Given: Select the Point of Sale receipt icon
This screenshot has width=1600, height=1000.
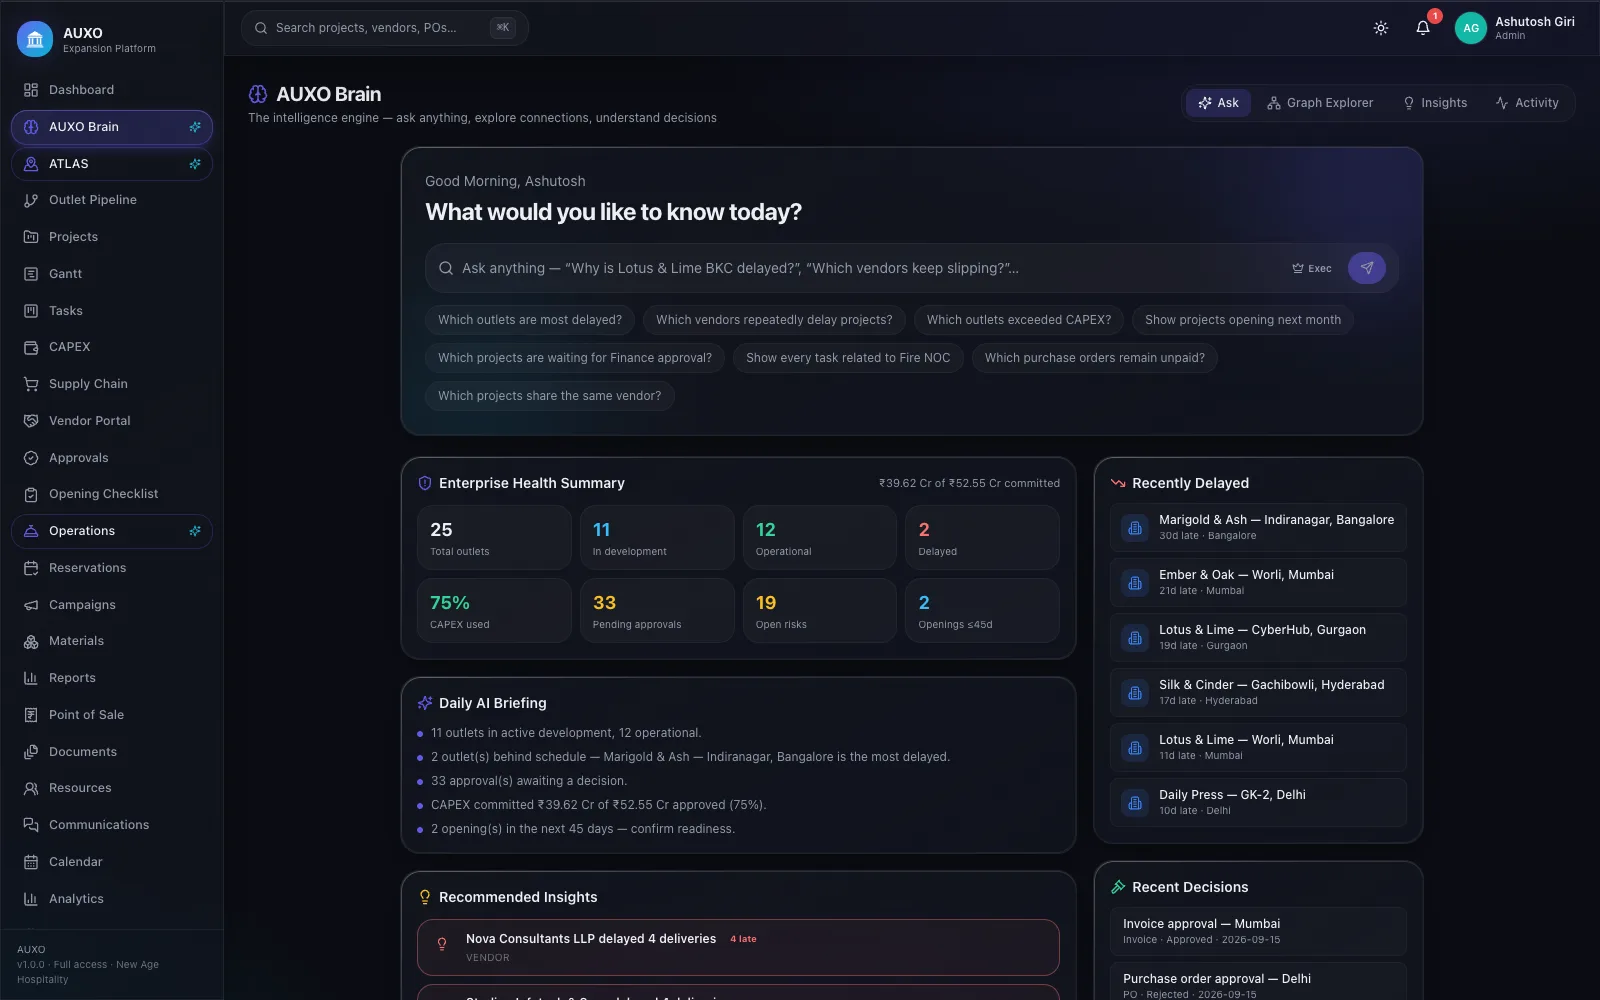Looking at the screenshot, I should (x=31, y=715).
